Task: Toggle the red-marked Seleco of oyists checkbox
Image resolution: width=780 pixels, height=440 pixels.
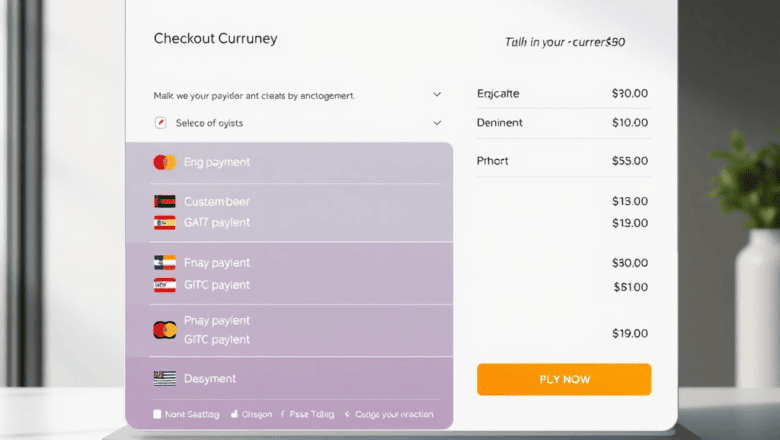Action: [x=160, y=123]
